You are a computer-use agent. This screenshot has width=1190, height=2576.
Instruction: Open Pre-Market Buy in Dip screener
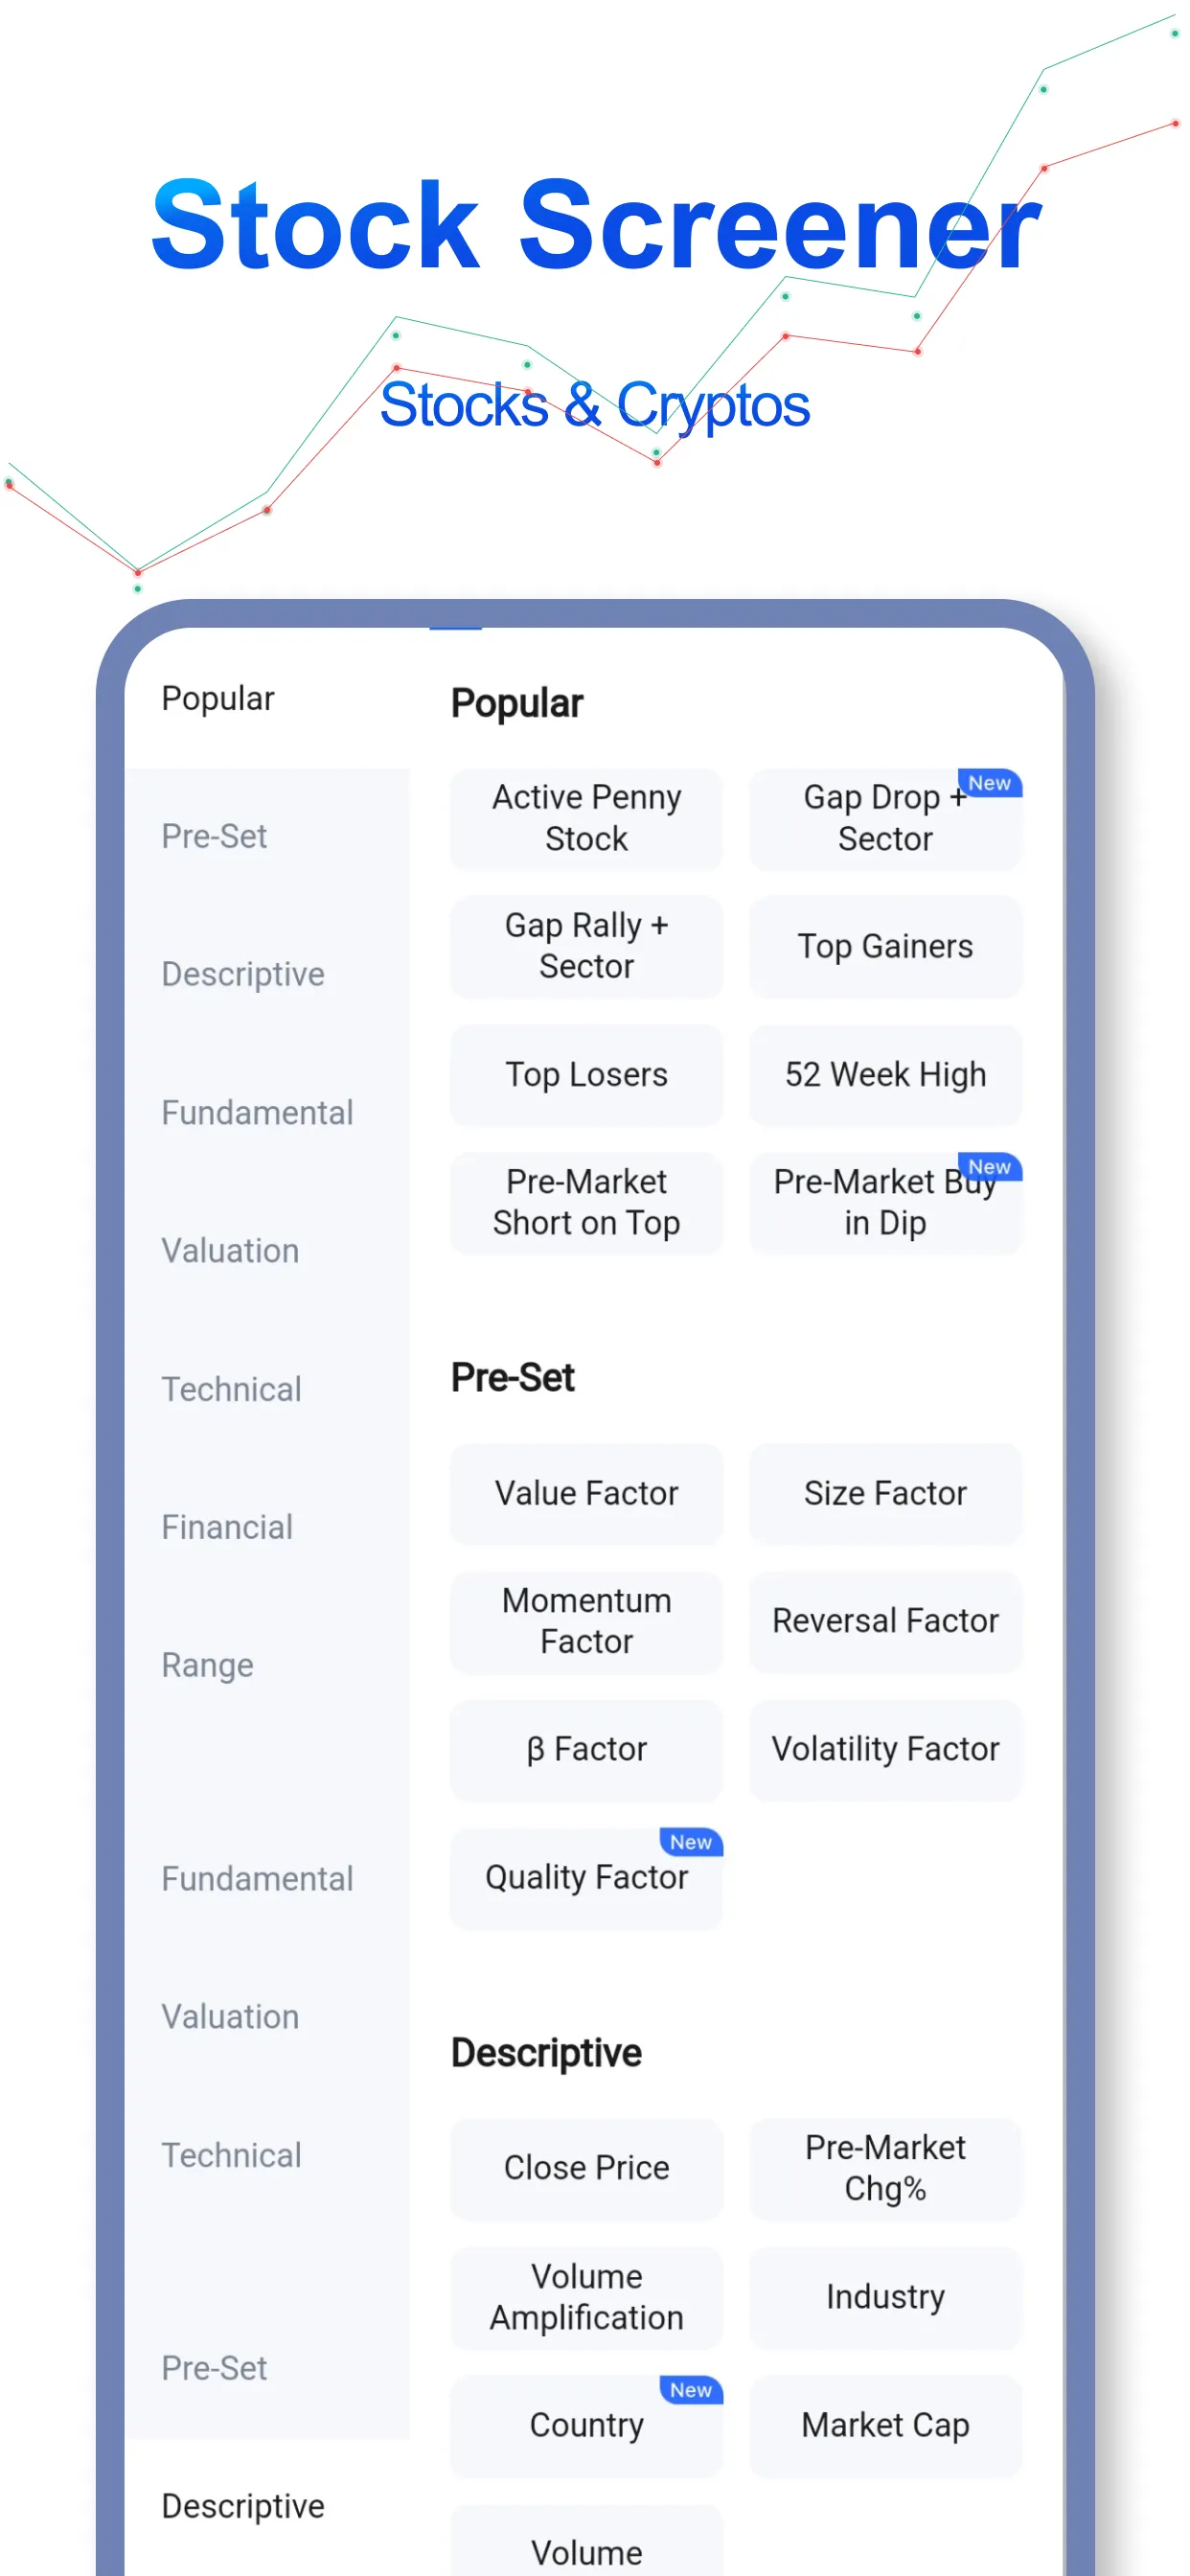(884, 1202)
